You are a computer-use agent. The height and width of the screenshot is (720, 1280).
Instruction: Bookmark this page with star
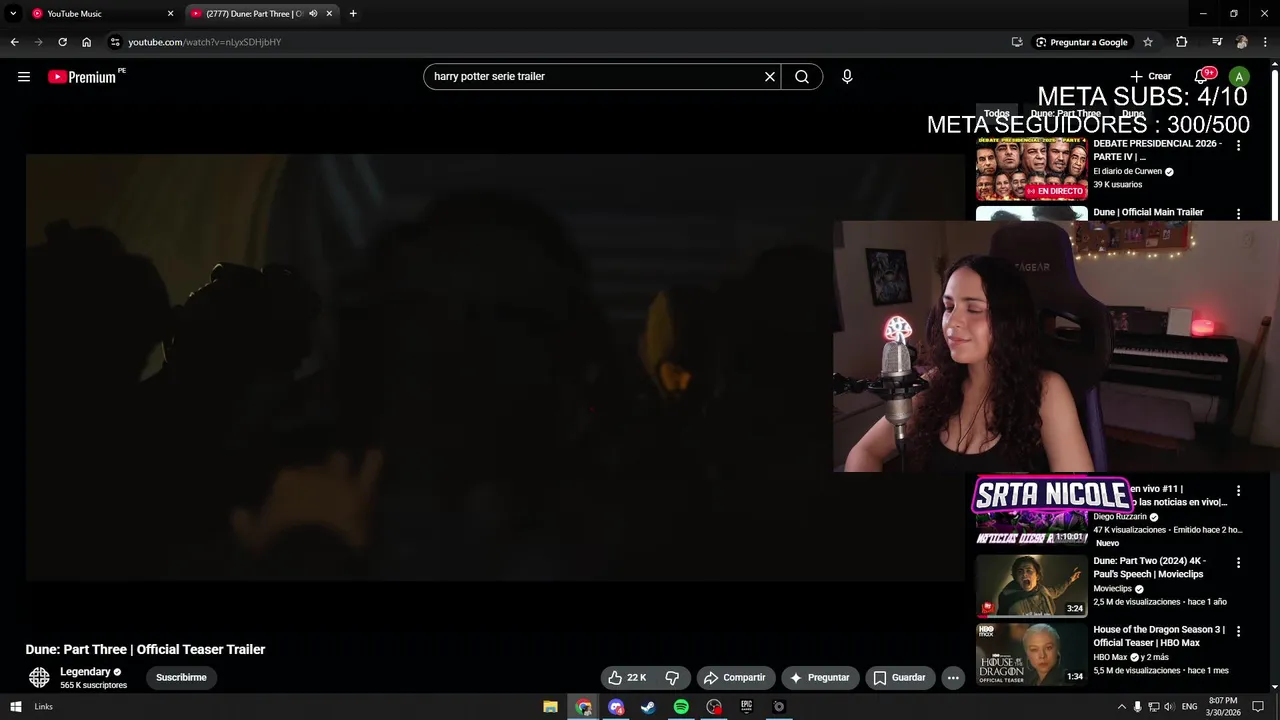[x=1148, y=42]
